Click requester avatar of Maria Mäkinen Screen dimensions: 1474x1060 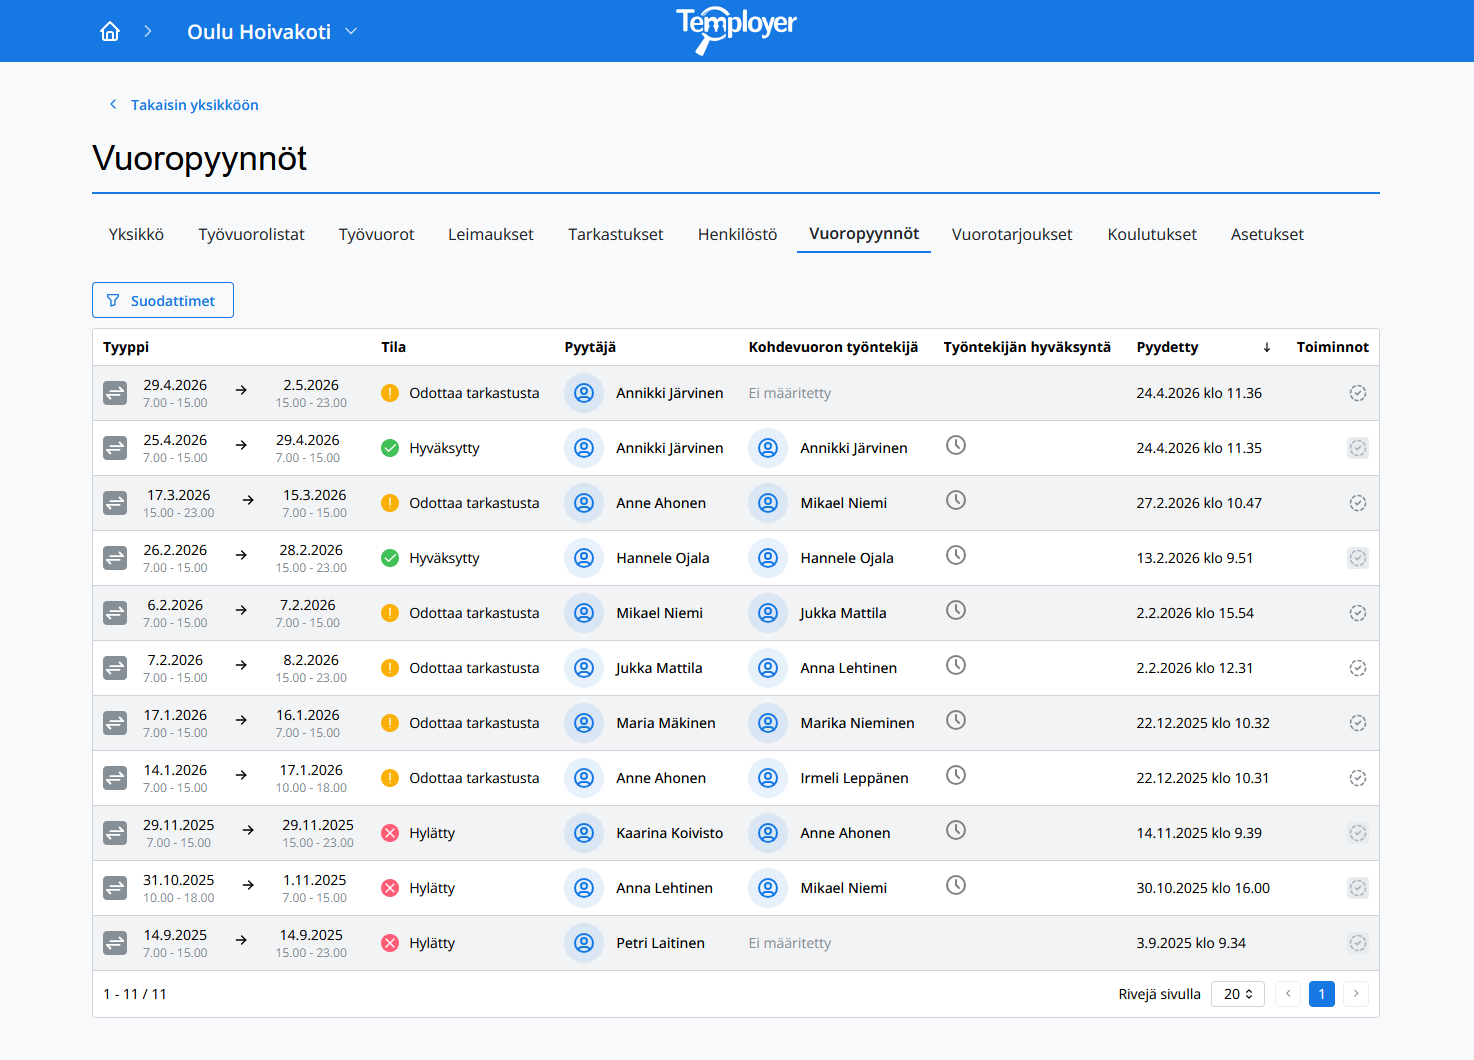(x=584, y=723)
